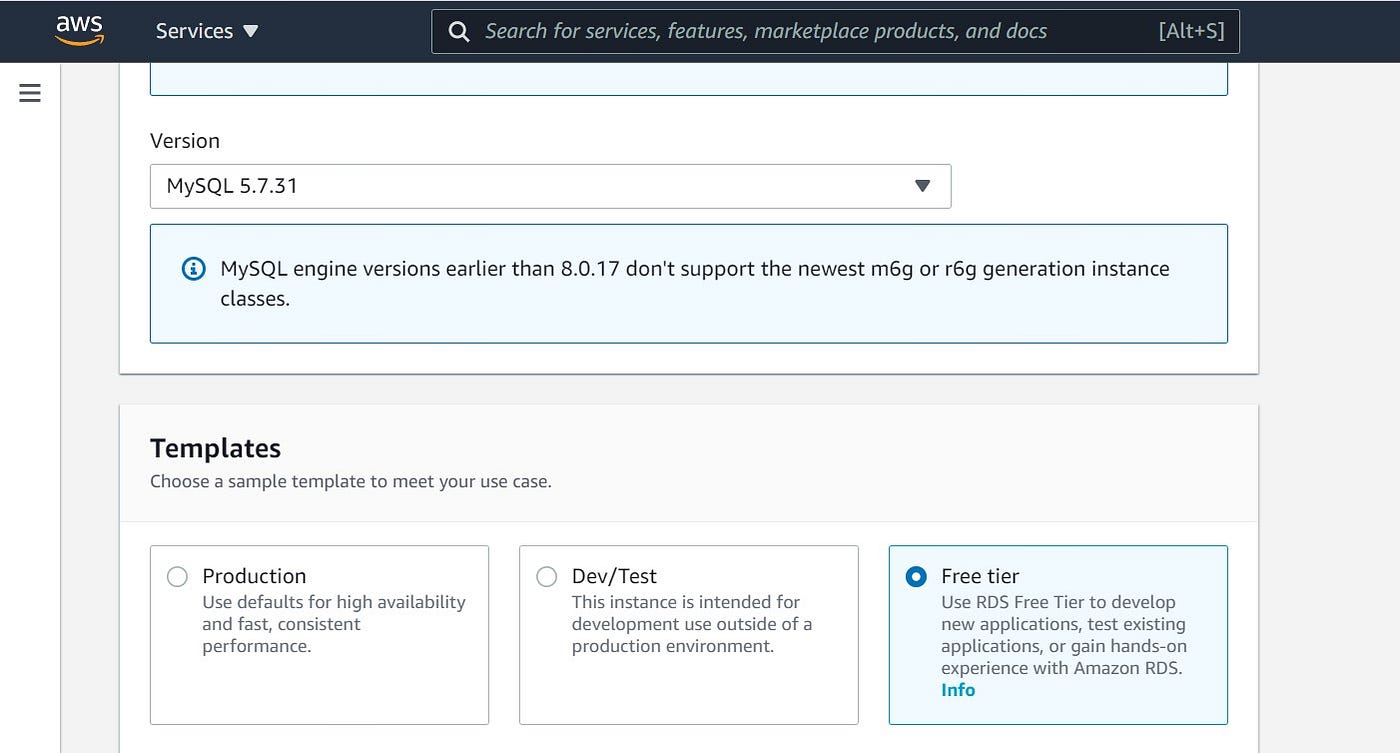Click the Version field label

click(x=185, y=141)
